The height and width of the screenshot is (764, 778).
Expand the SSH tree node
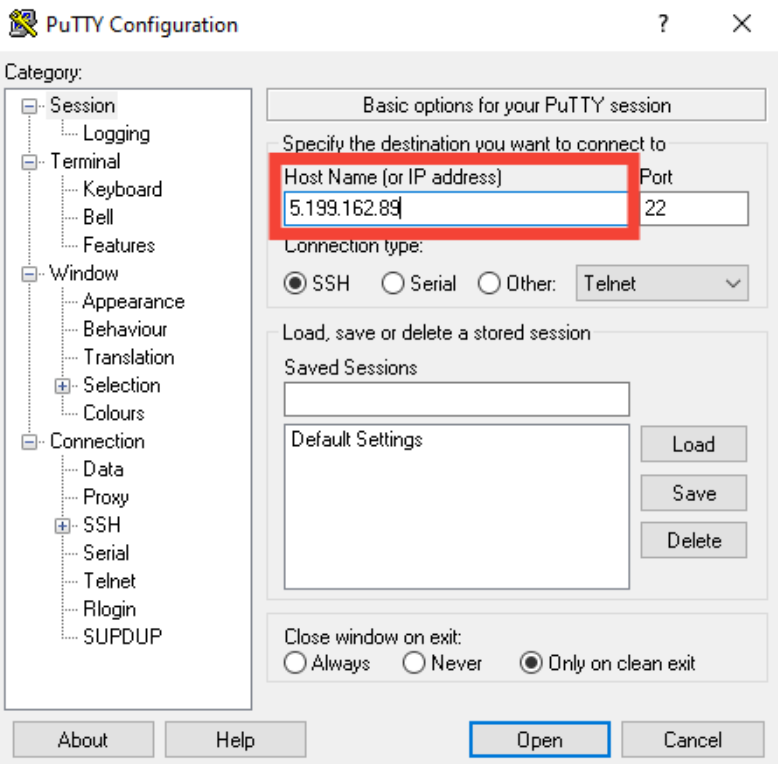pos(64,526)
